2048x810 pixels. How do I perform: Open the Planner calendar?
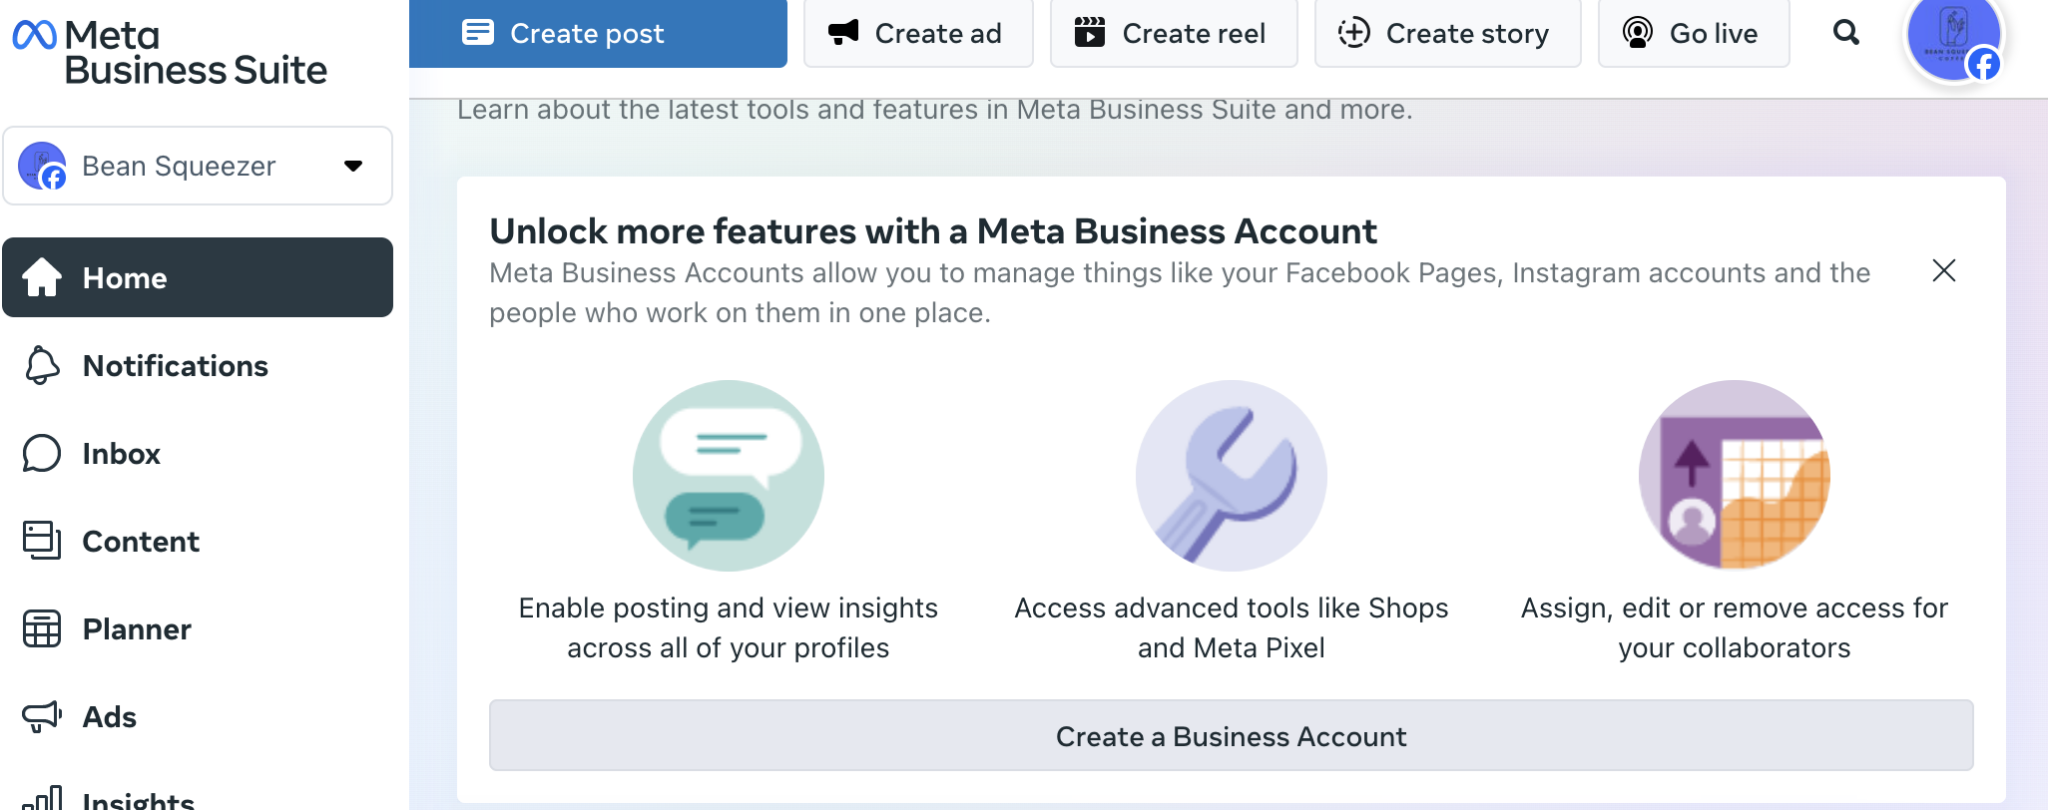pos(136,629)
